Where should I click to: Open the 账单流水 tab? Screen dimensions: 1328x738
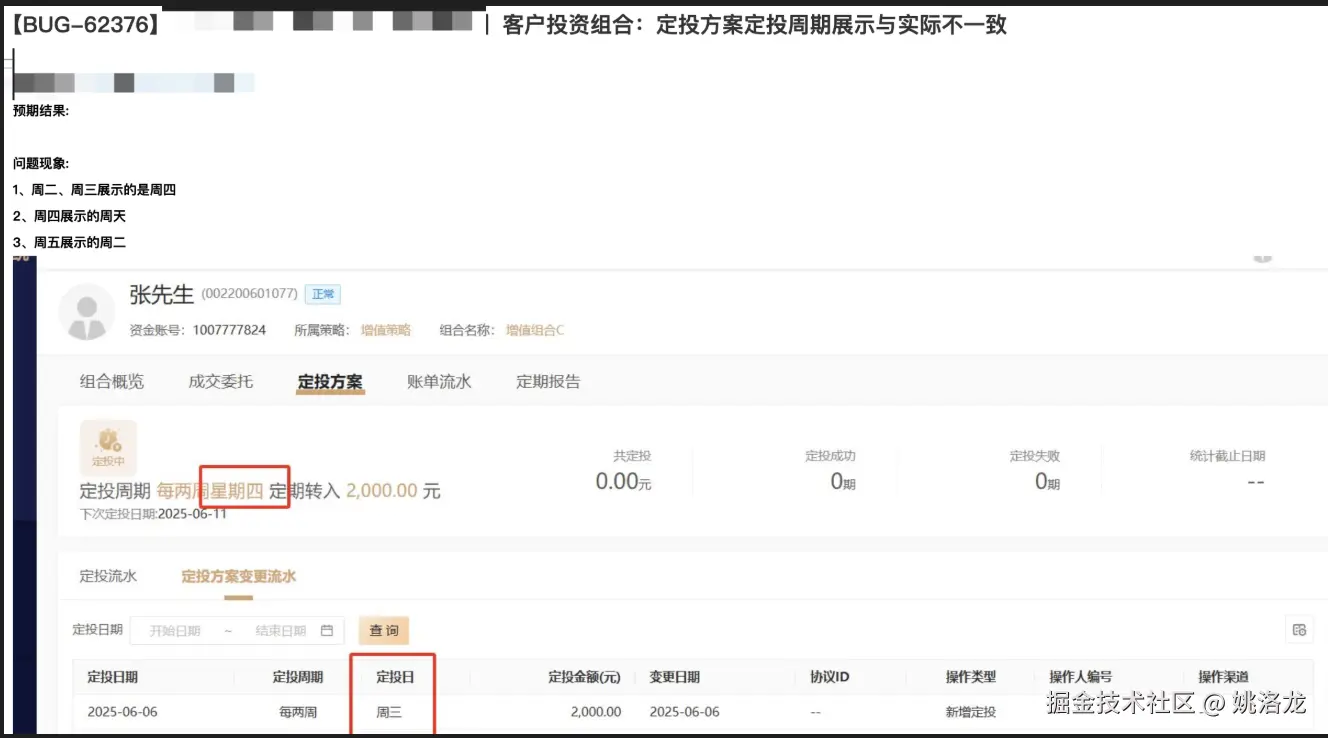click(x=439, y=381)
